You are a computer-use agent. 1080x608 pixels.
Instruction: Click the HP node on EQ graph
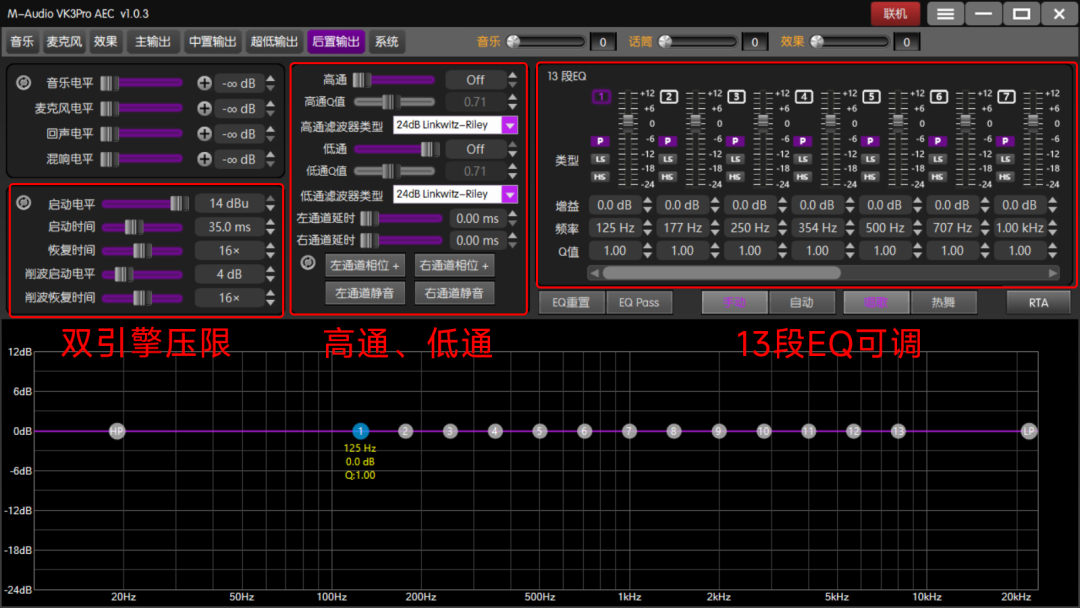(117, 432)
